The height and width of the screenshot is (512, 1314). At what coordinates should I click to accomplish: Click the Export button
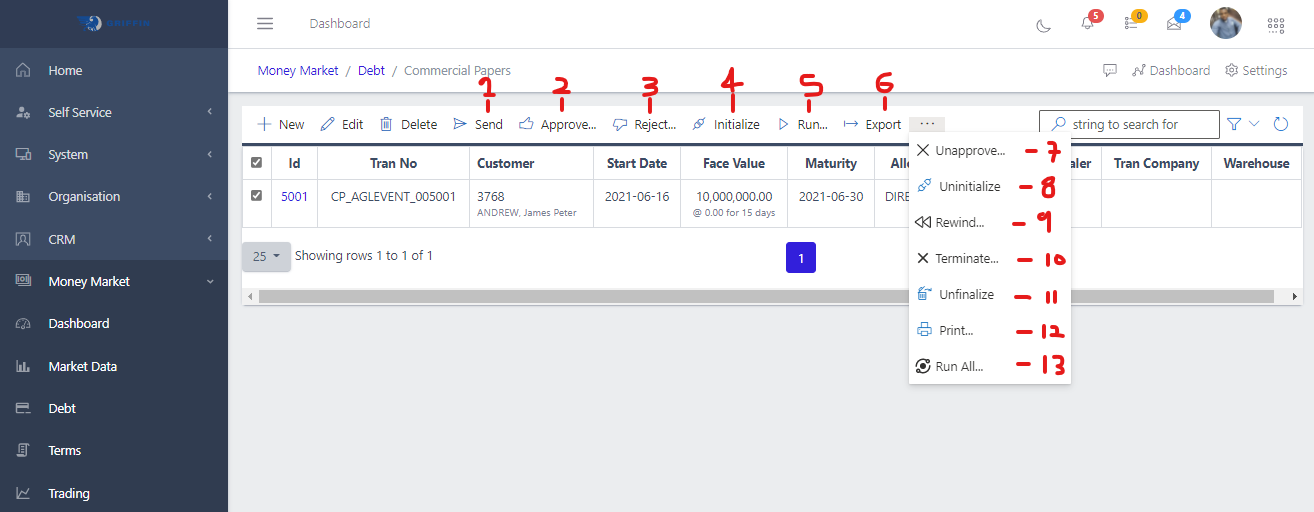(872, 124)
